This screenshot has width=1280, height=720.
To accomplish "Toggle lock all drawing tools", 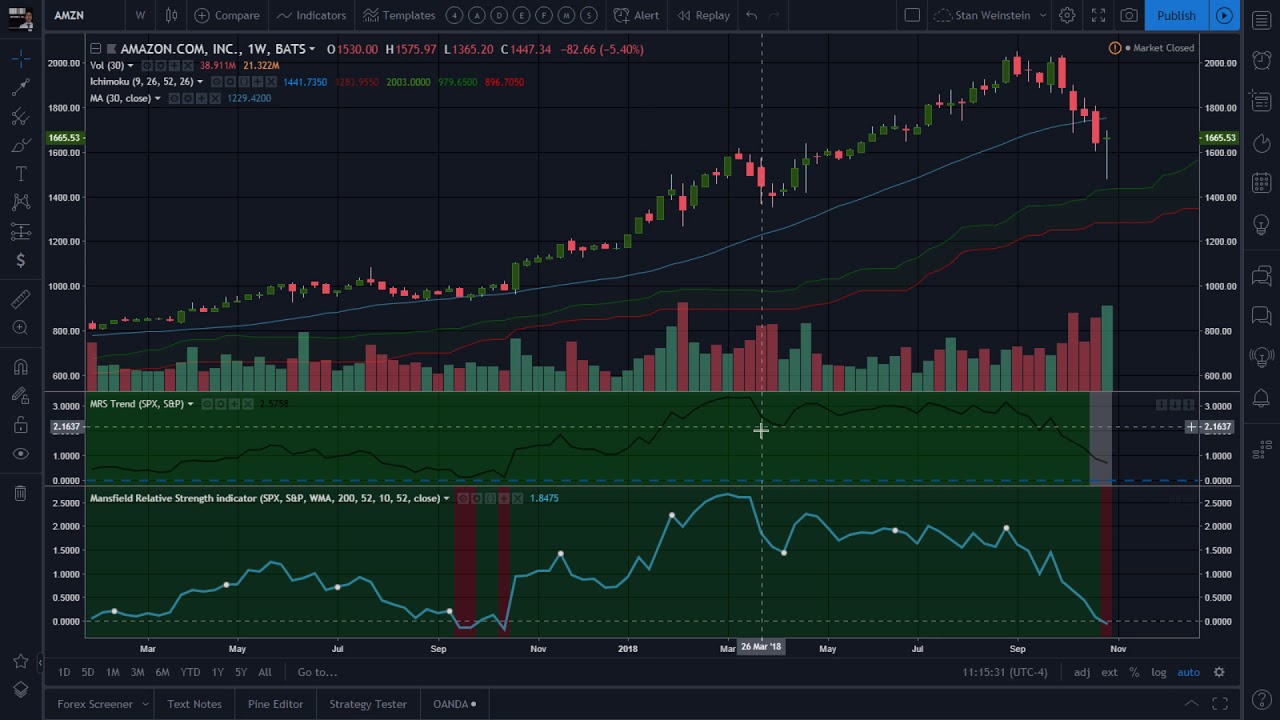I will click(x=20, y=425).
